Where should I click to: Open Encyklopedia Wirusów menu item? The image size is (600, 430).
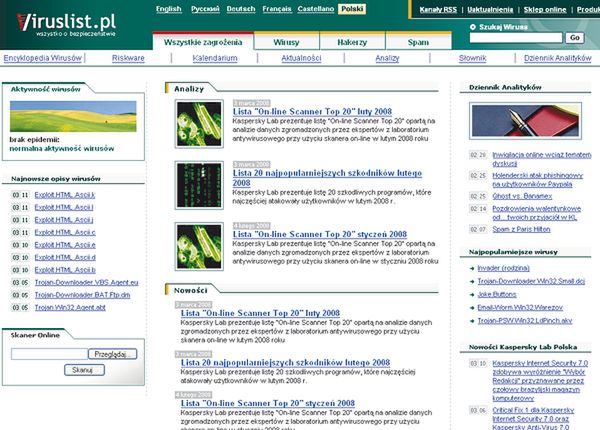pyautogui.click(x=42, y=58)
